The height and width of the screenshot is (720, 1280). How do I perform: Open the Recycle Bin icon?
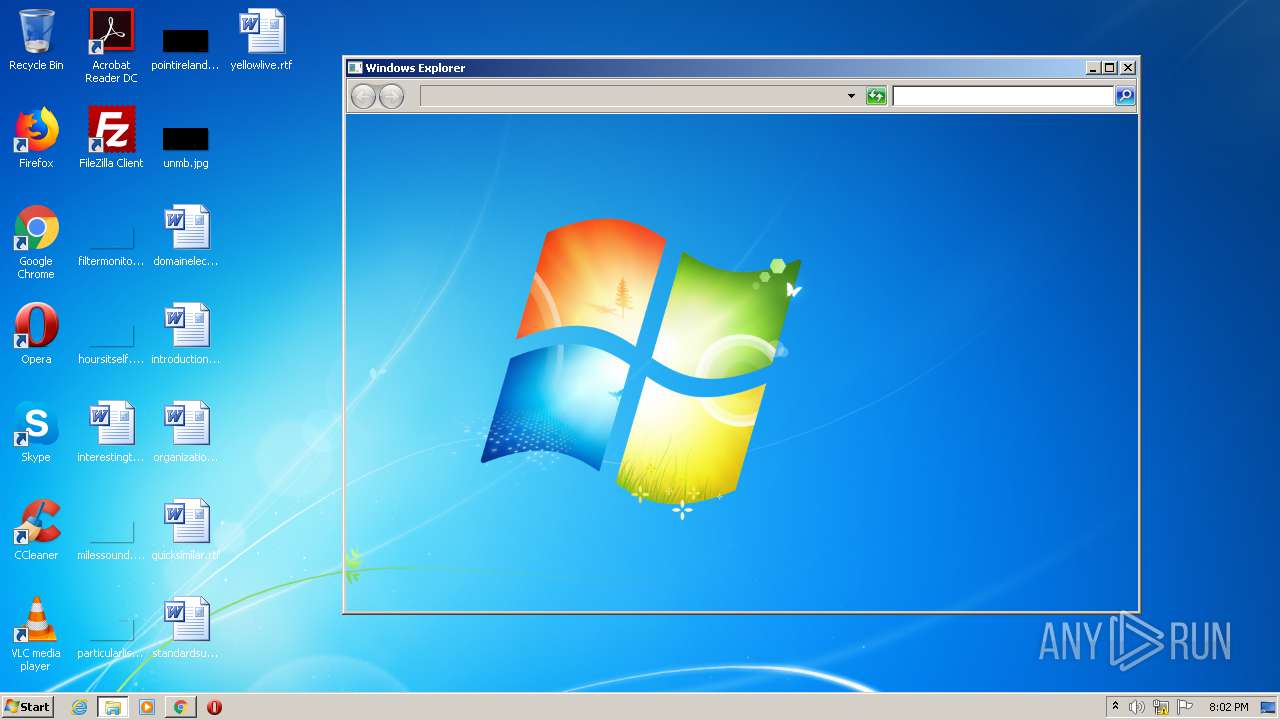tap(36, 40)
